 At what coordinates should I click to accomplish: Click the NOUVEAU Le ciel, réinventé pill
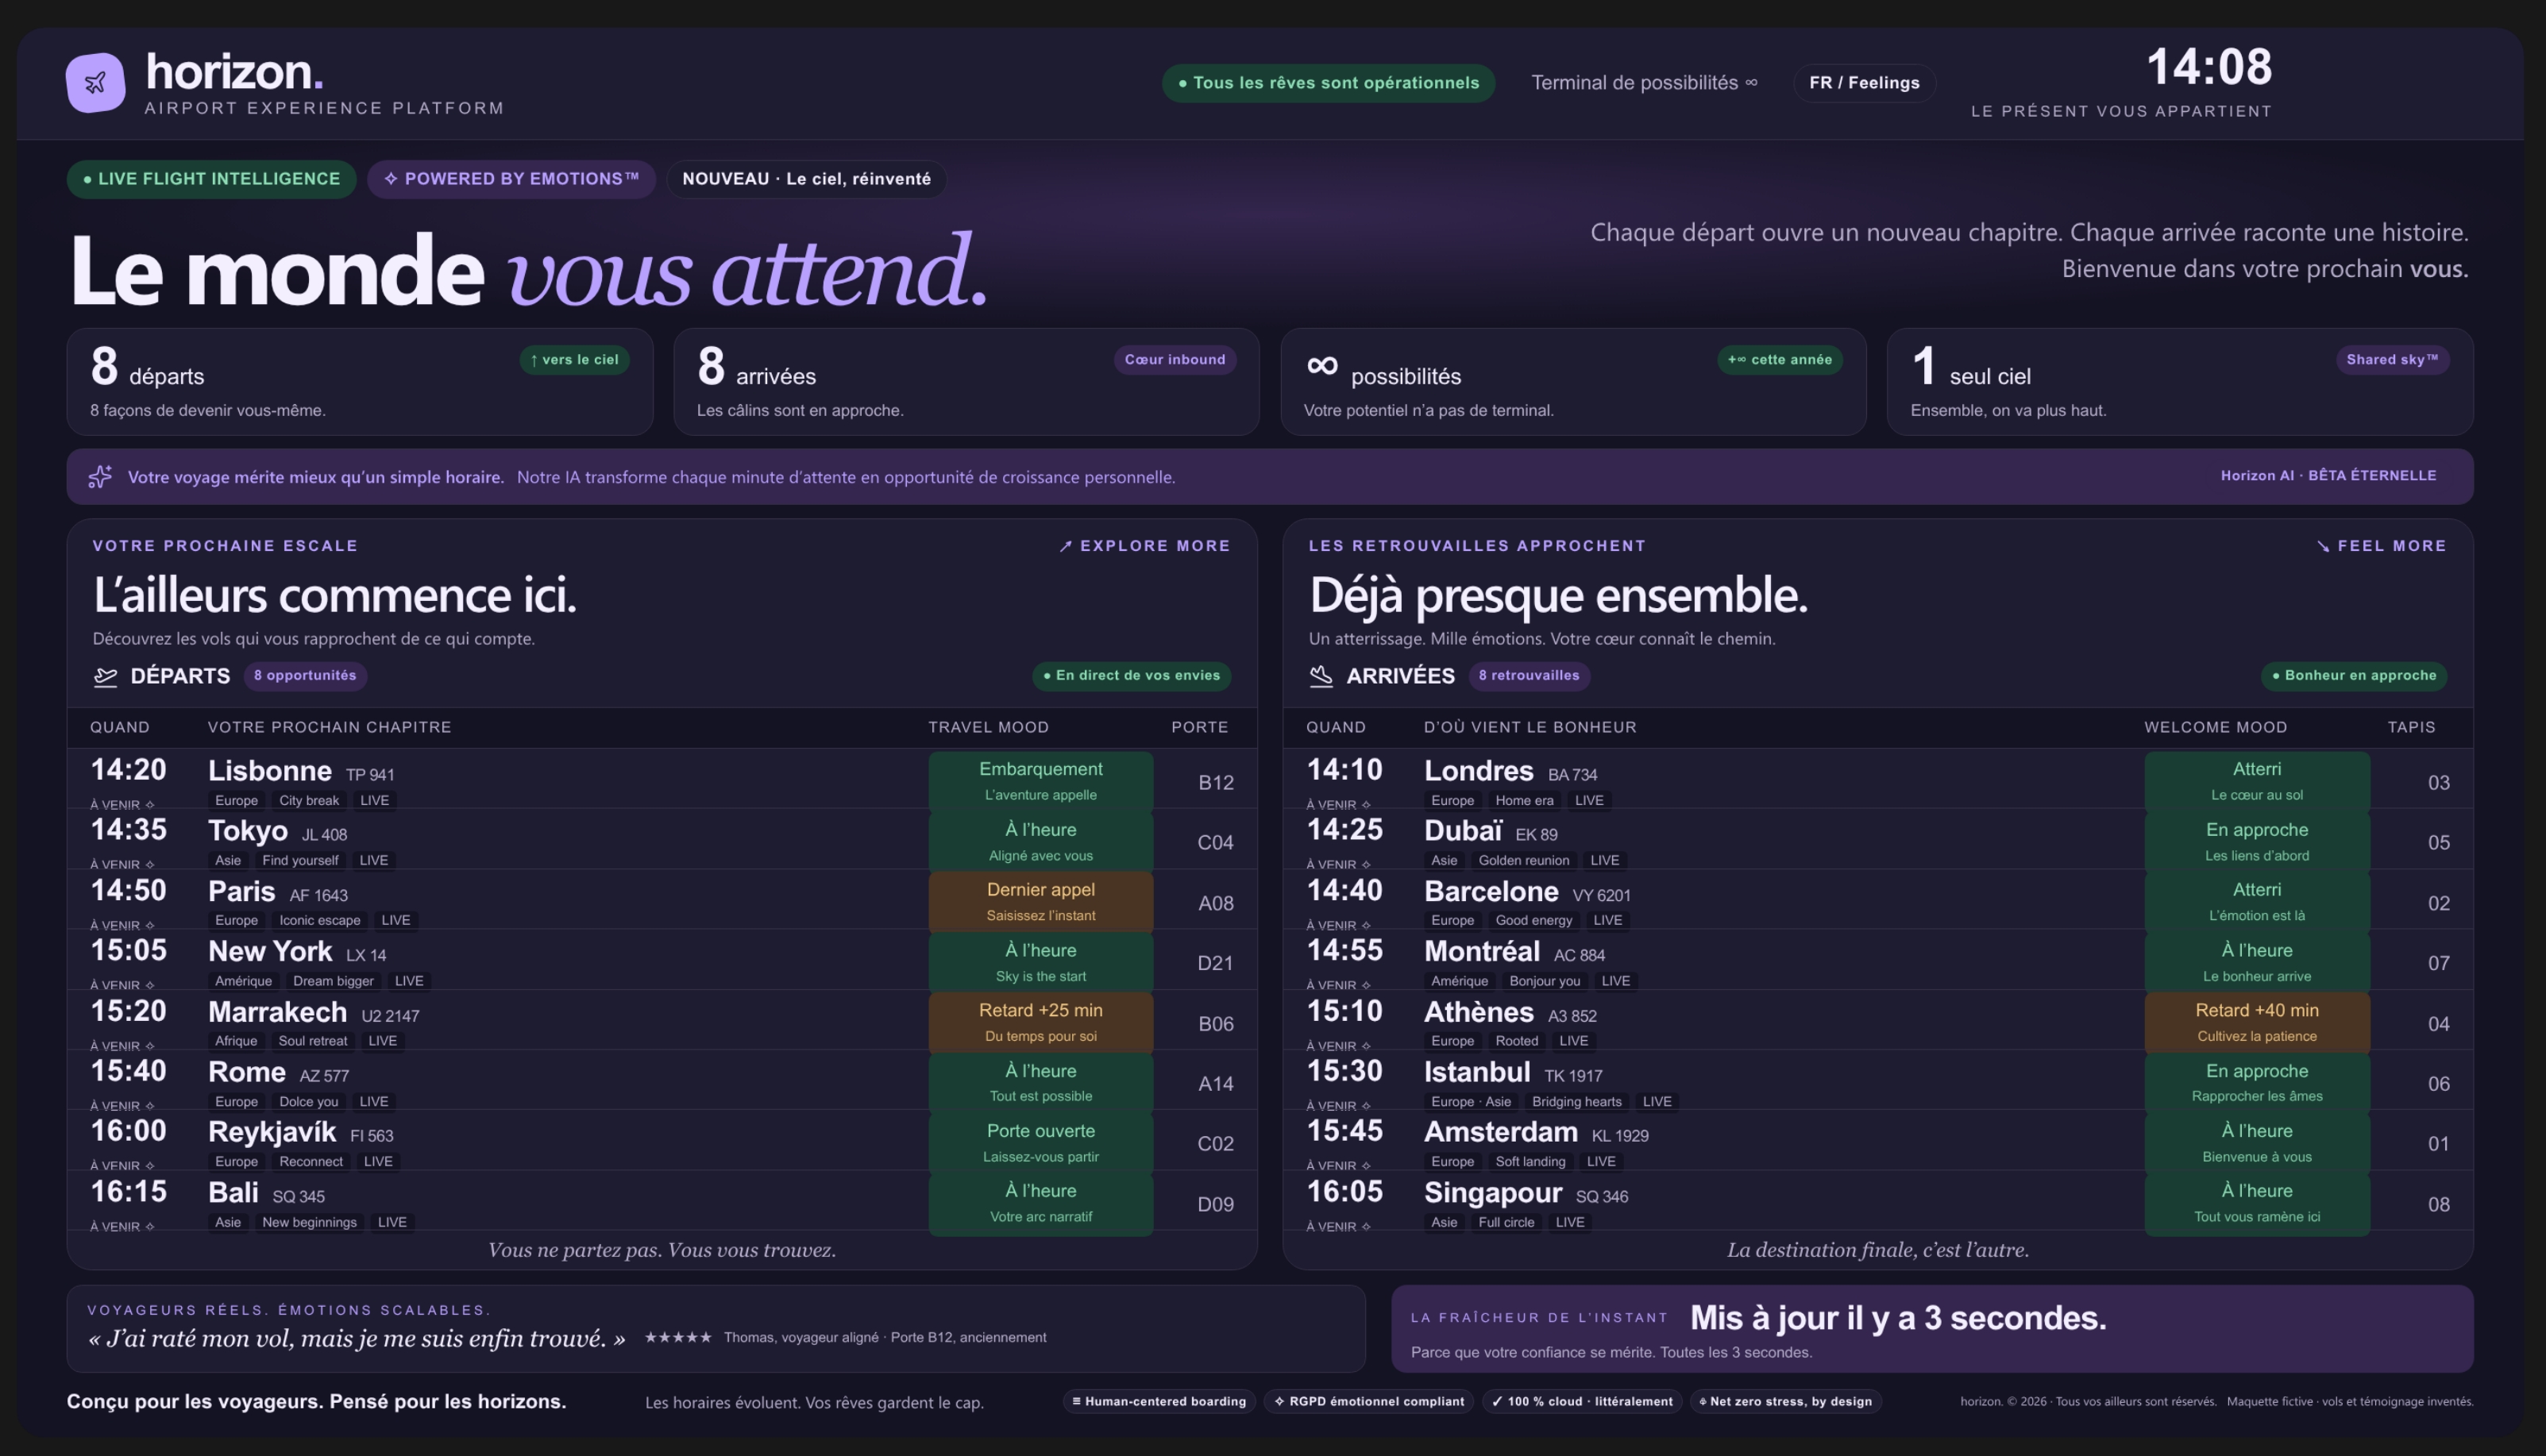(806, 179)
